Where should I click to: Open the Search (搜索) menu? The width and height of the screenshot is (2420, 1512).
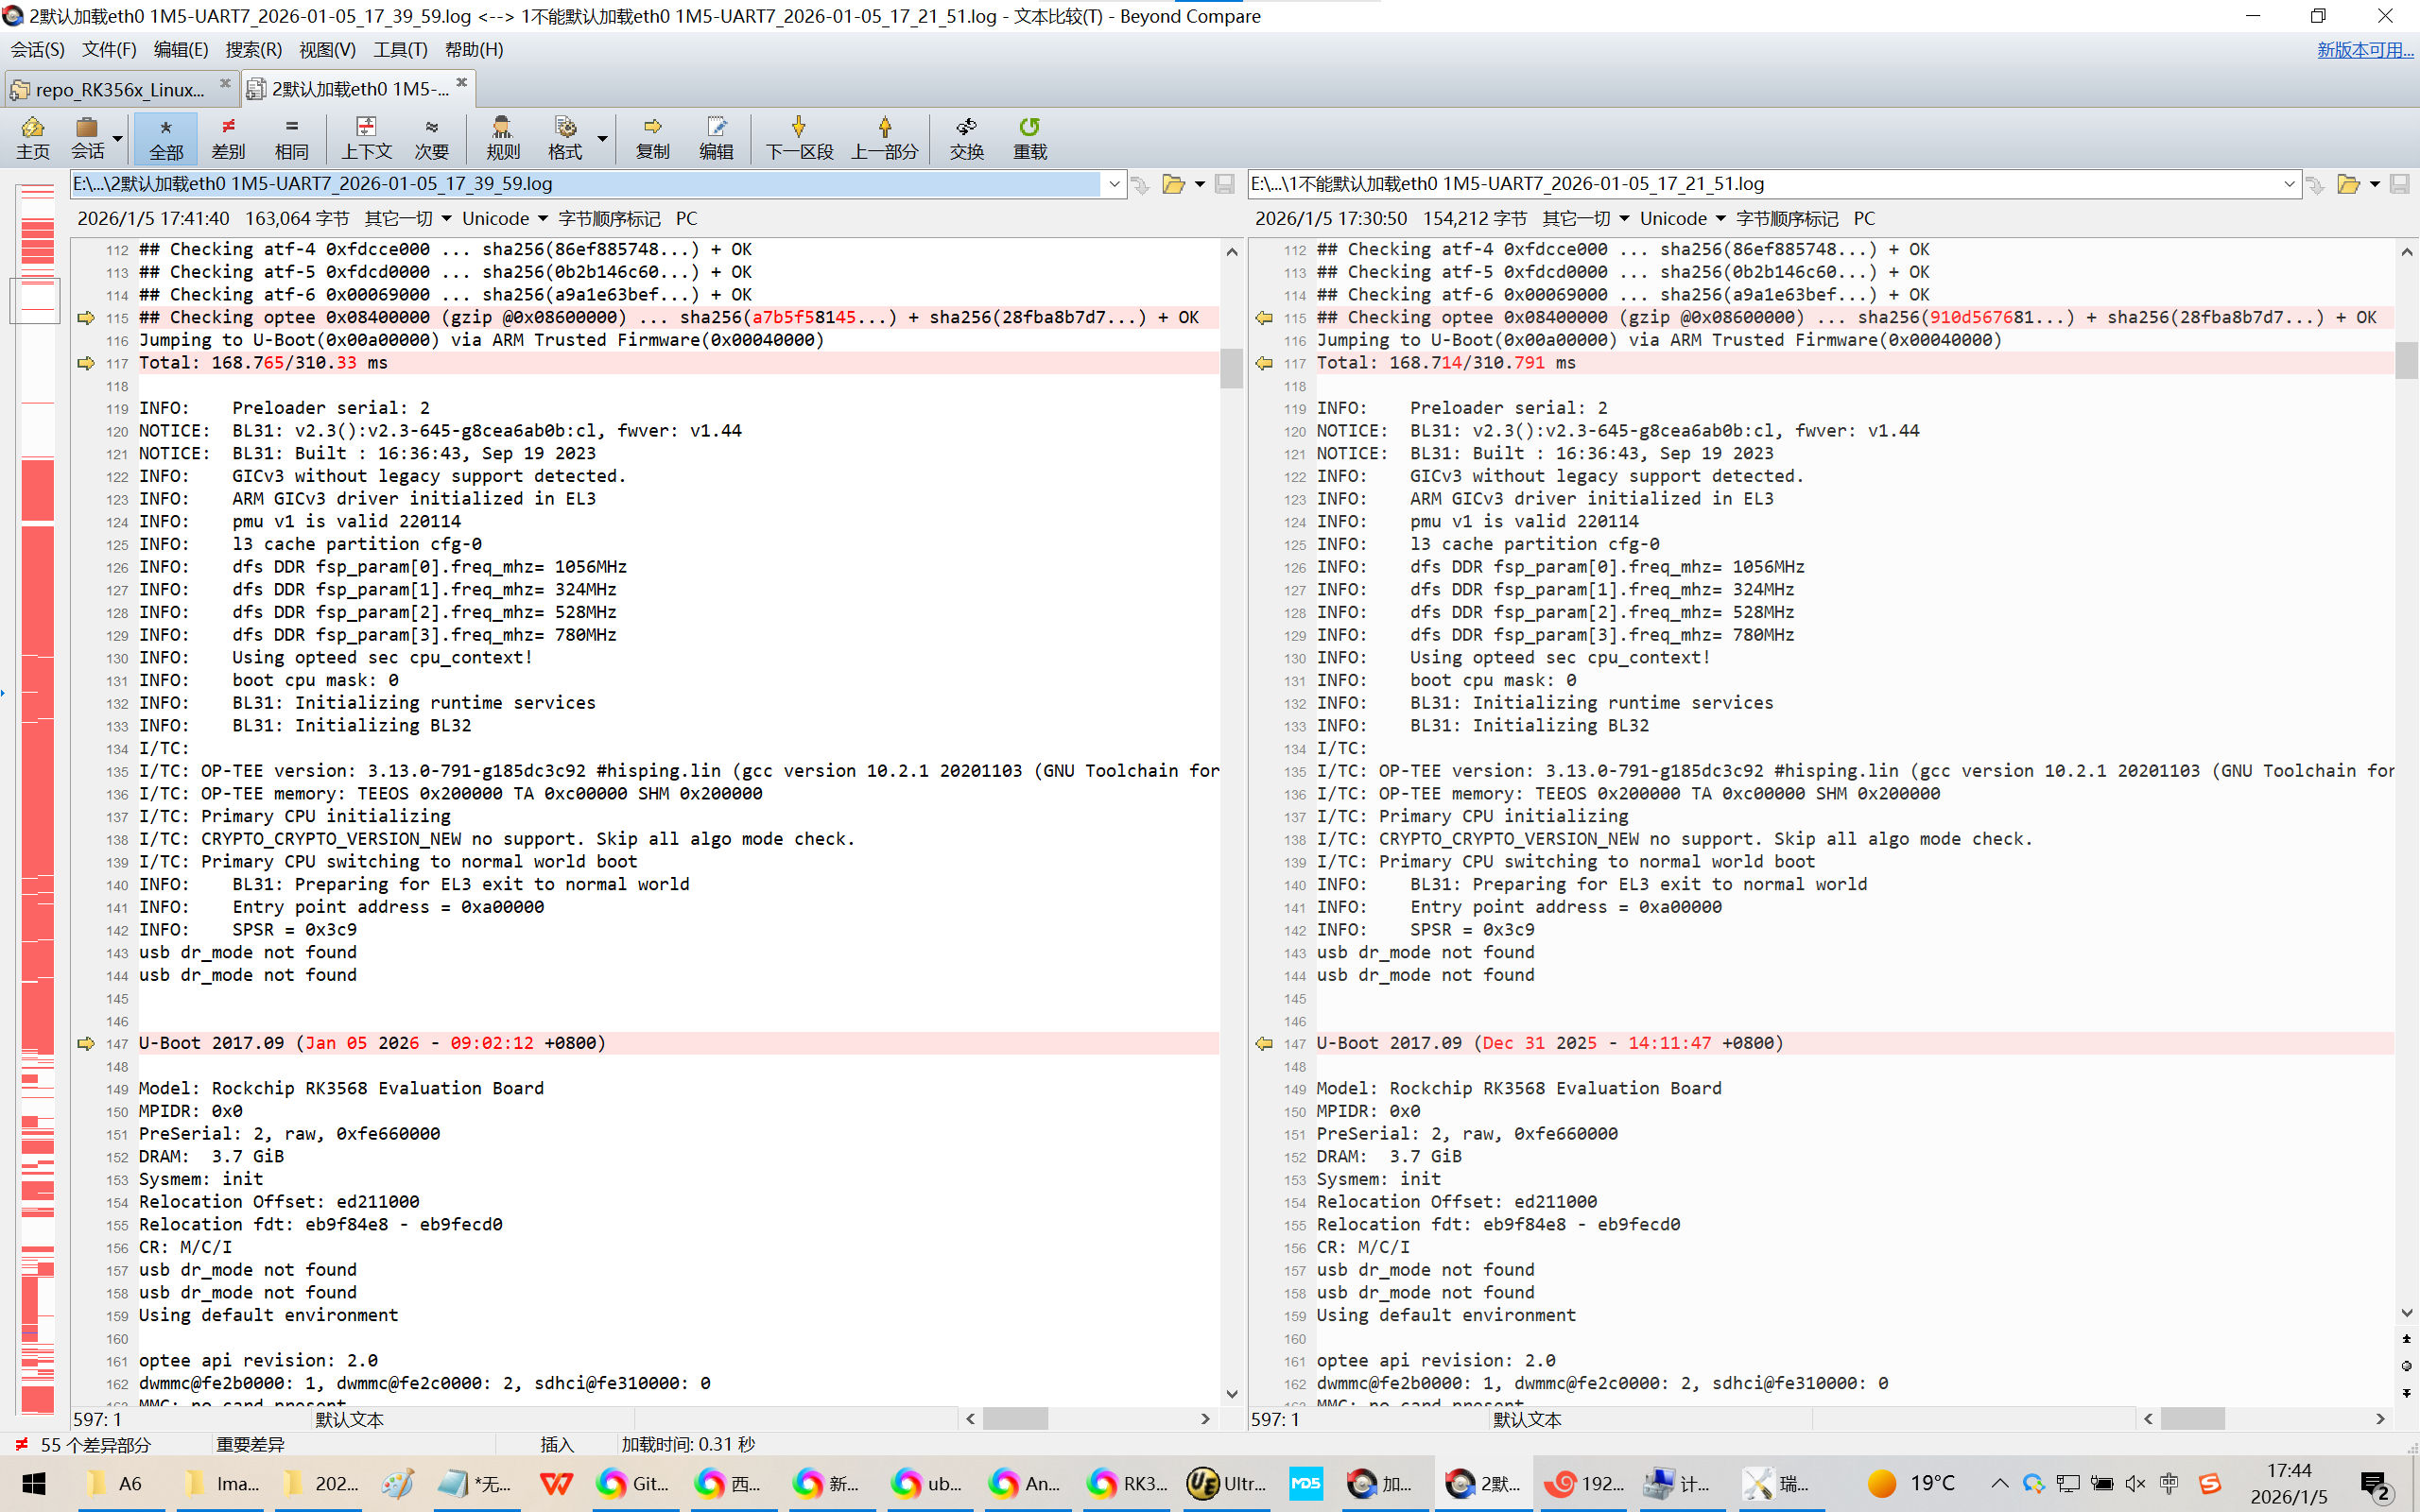[x=253, y=49]
